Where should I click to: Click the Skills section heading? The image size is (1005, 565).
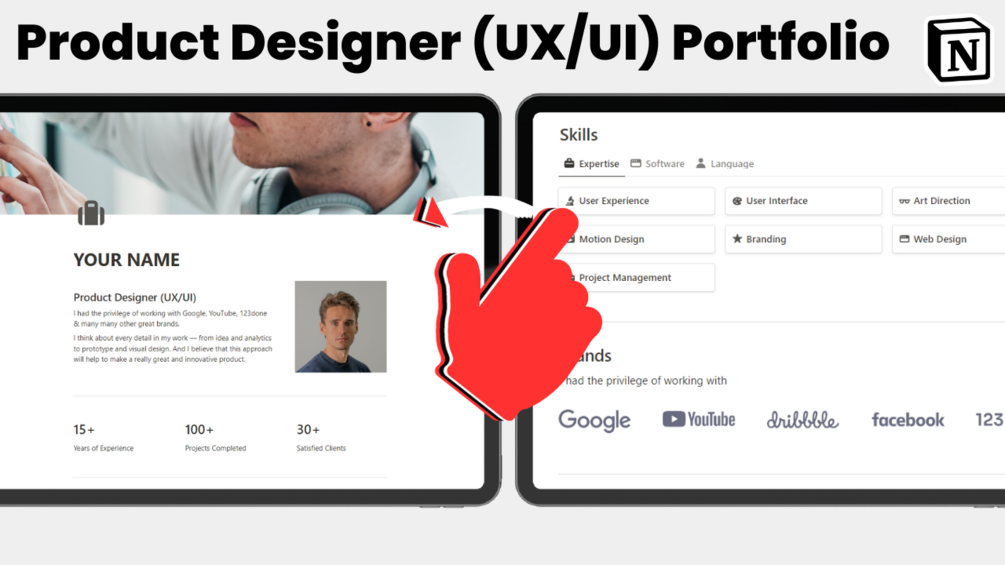point(578,135)
